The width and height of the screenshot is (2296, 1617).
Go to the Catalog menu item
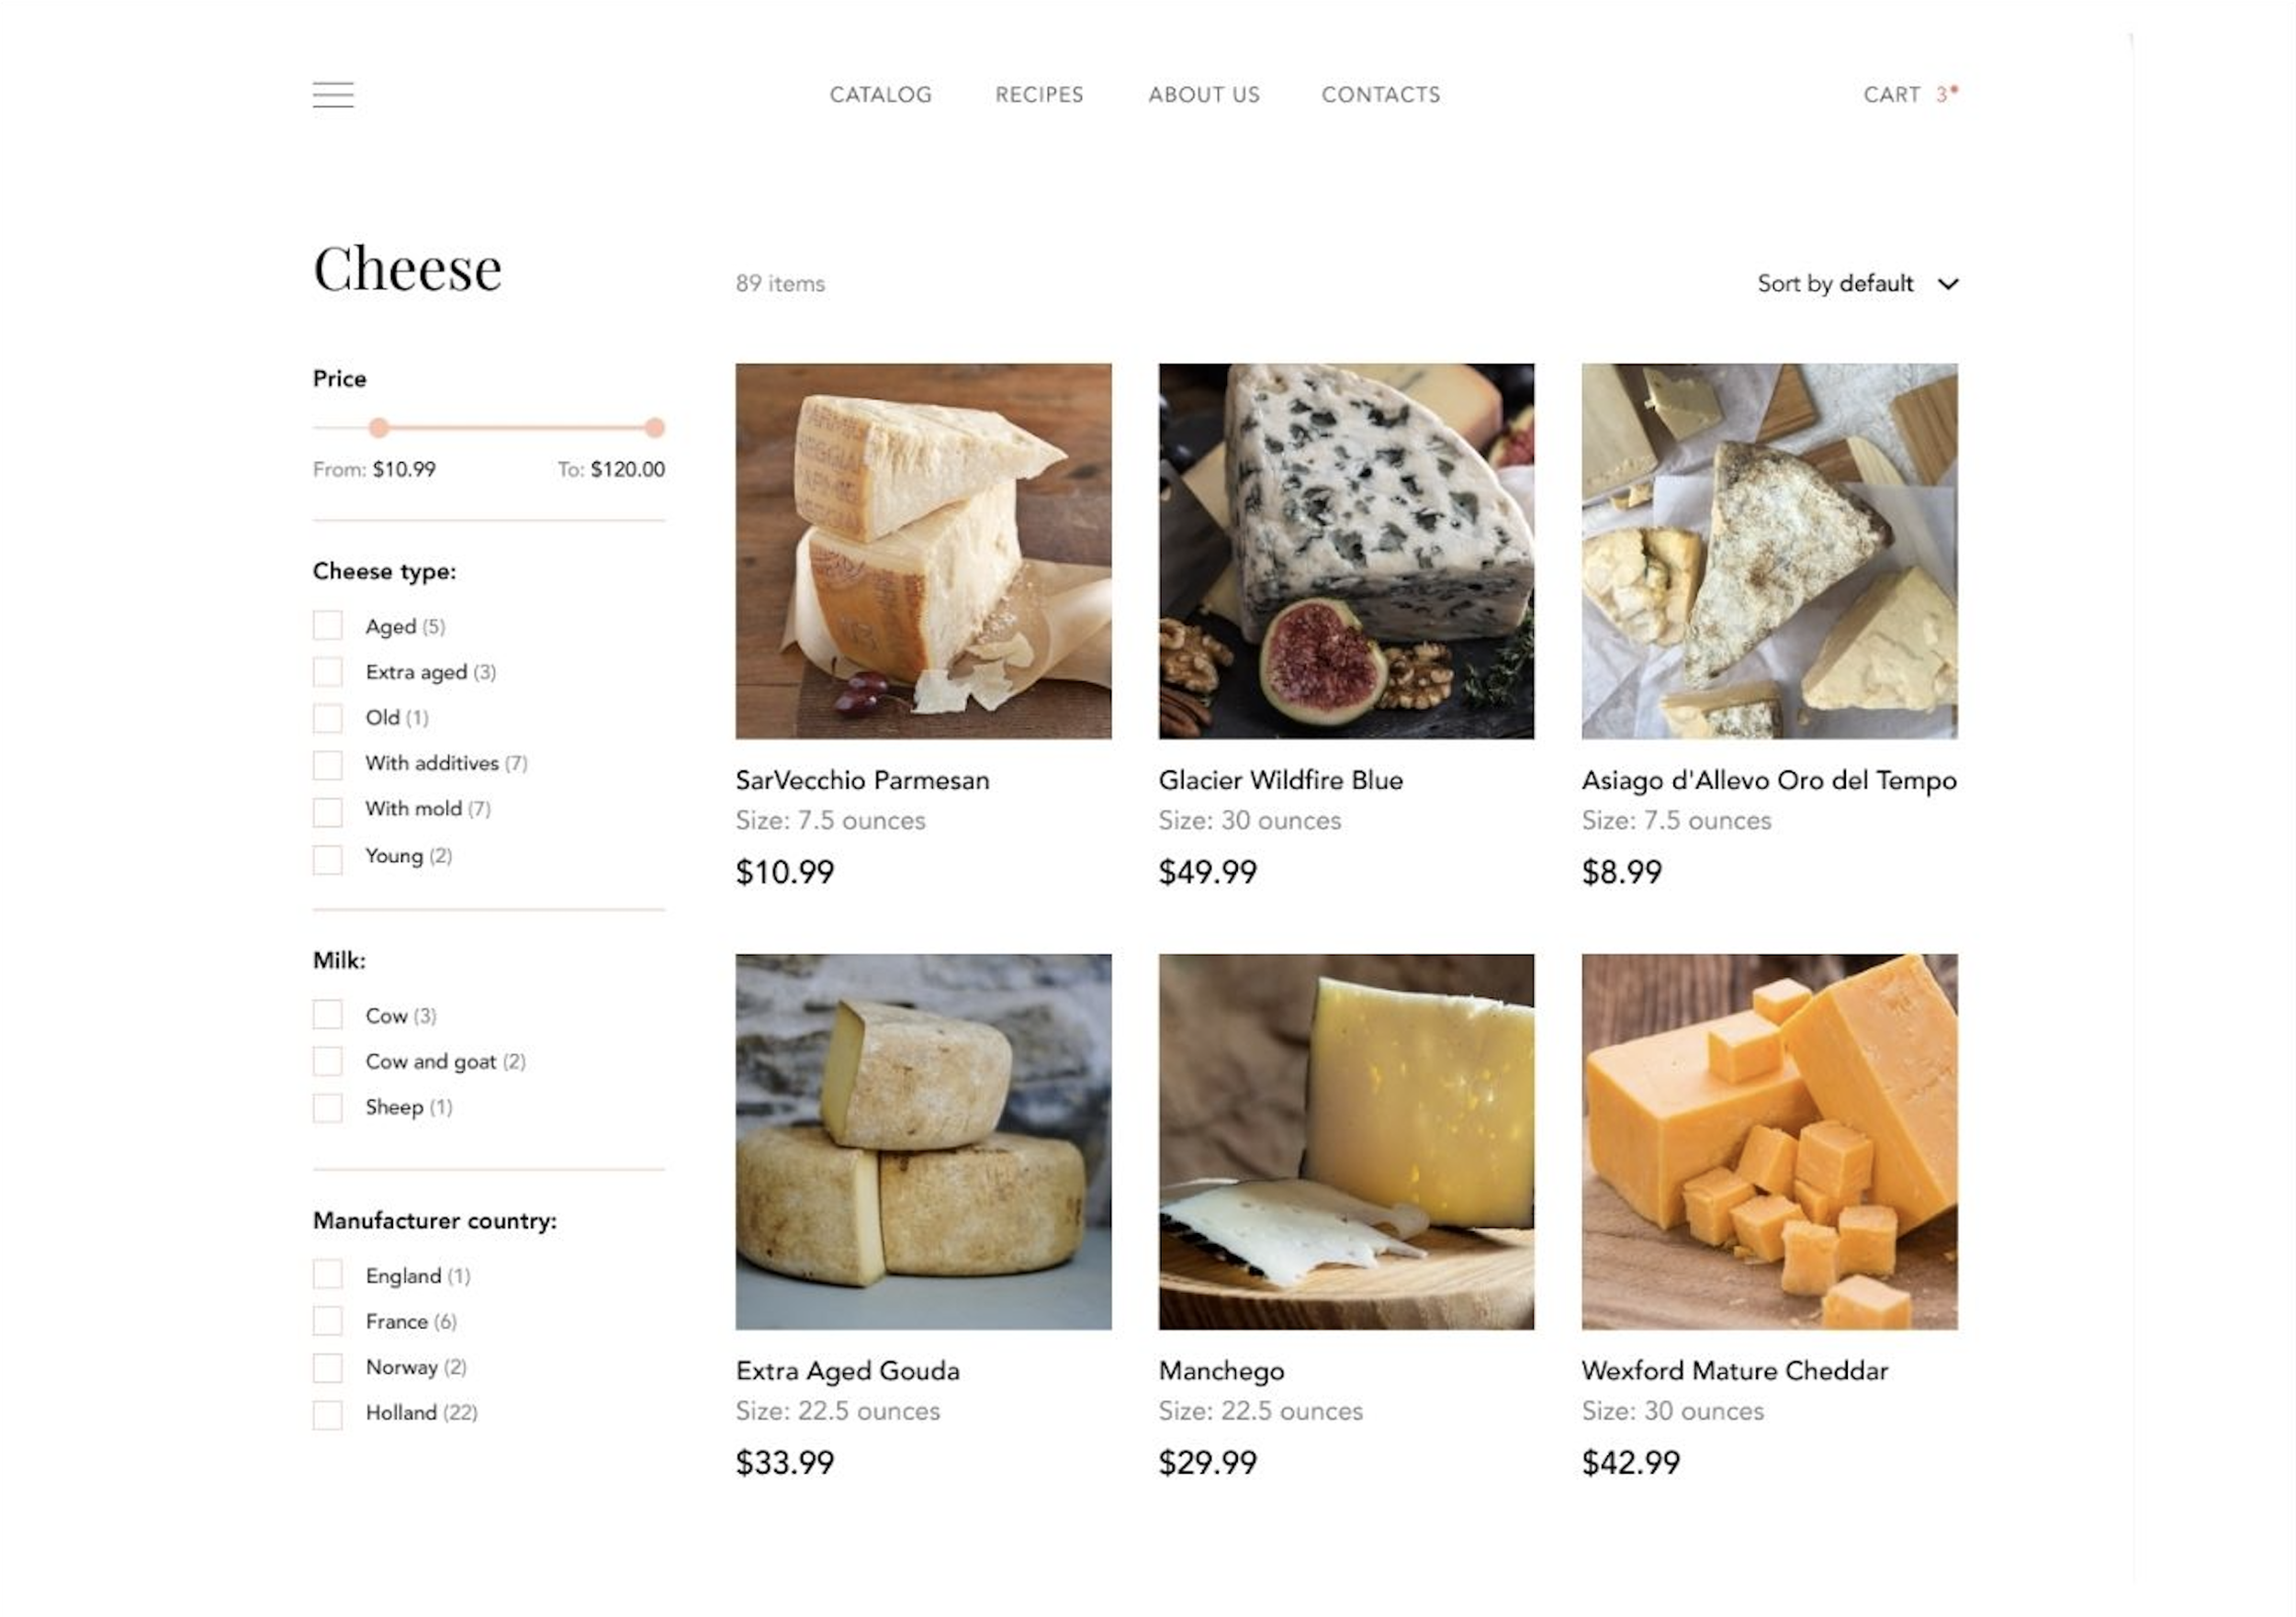(x=880, y=95)
